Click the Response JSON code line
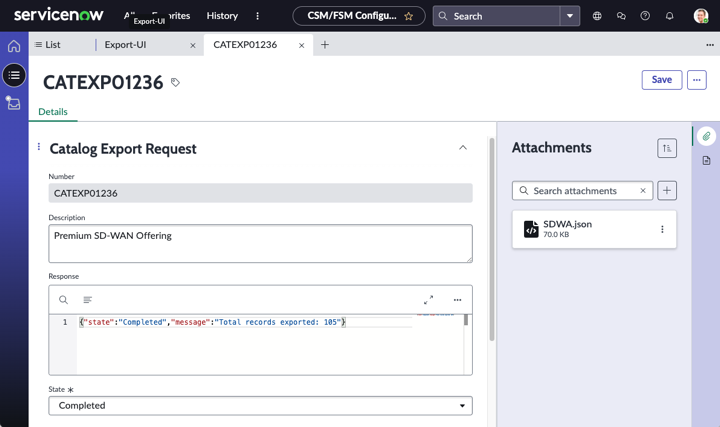The image size is (720, 427). click(212, 322)
